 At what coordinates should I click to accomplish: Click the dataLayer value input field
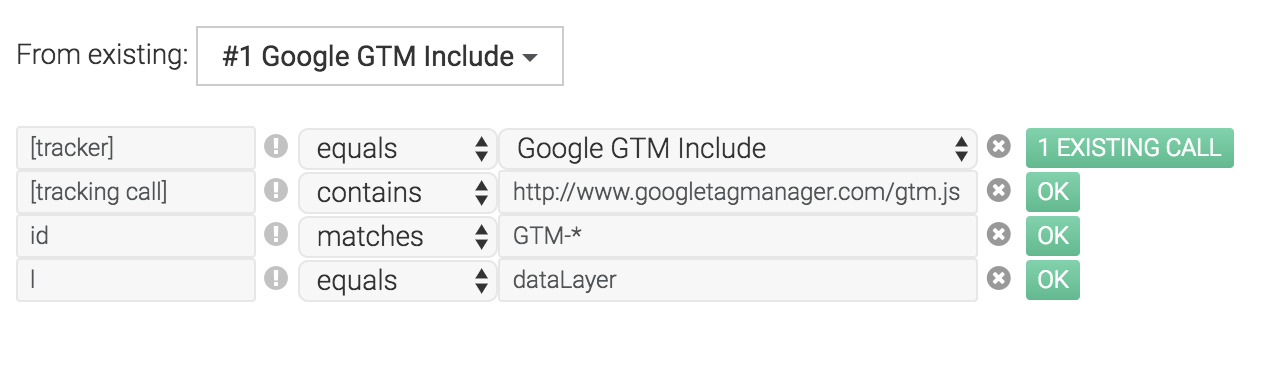click(738, 280)
